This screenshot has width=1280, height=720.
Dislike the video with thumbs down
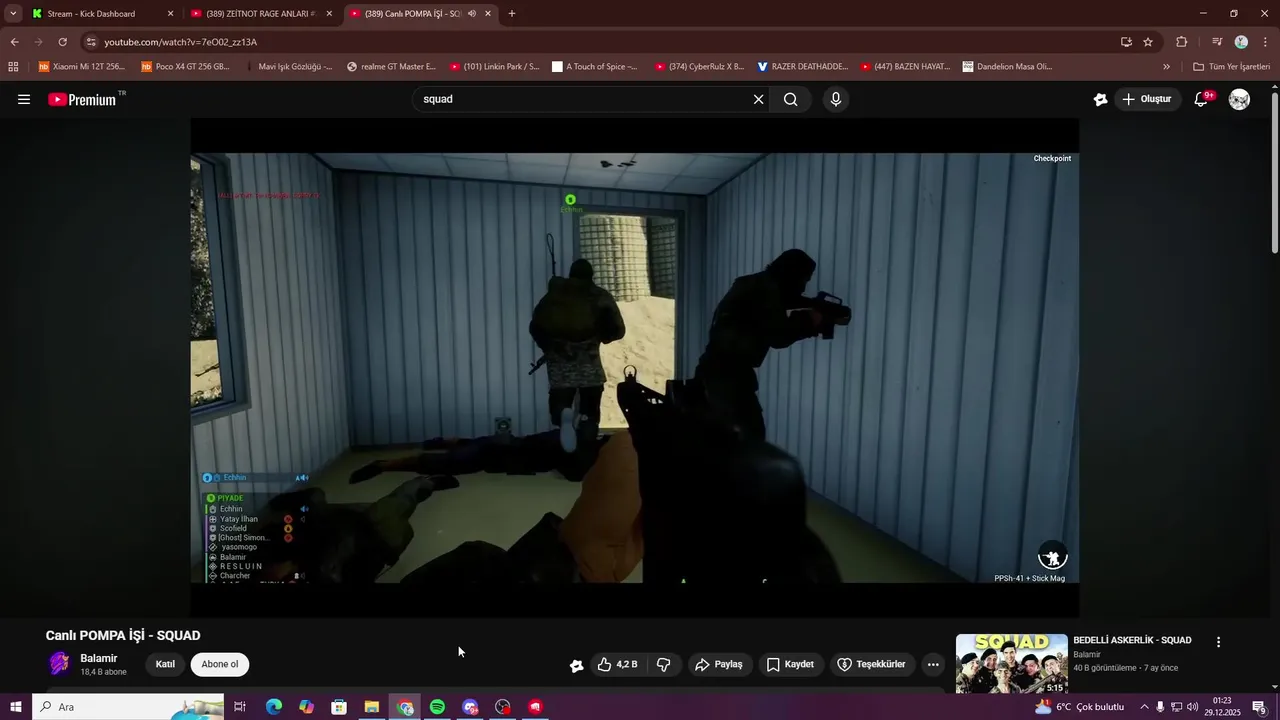tap(663, 664)
